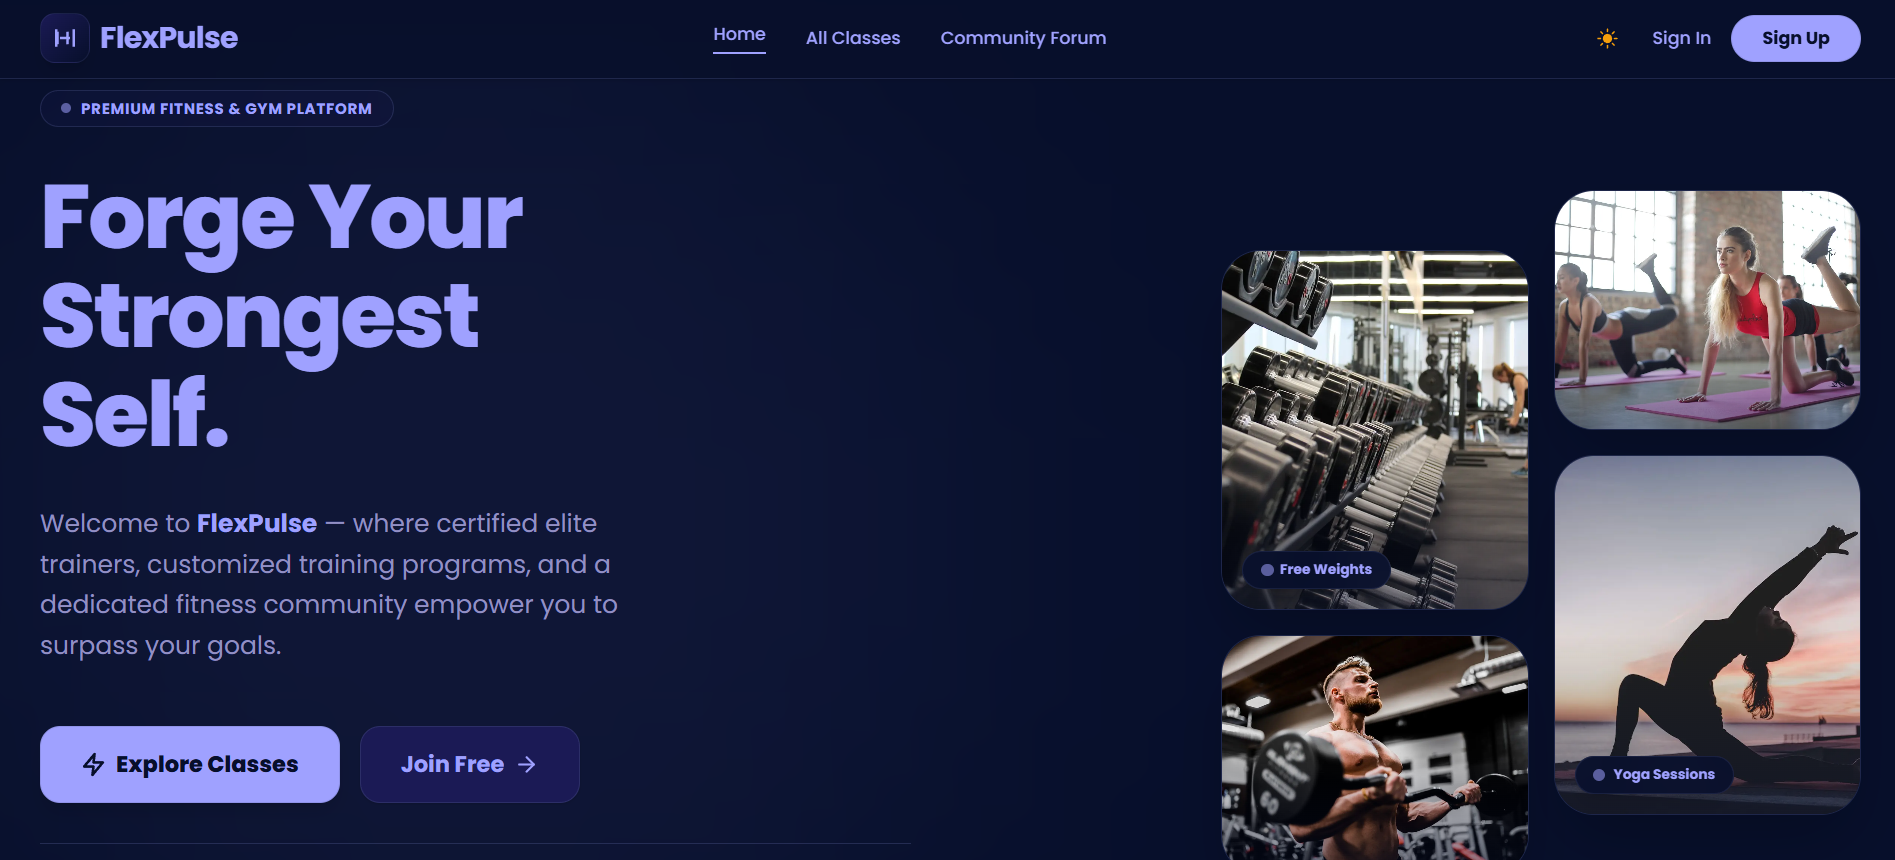Viewport: 1895px width, 860px height.
Task: Open the Community Forum nav link
Action: tap(1023, 38)
